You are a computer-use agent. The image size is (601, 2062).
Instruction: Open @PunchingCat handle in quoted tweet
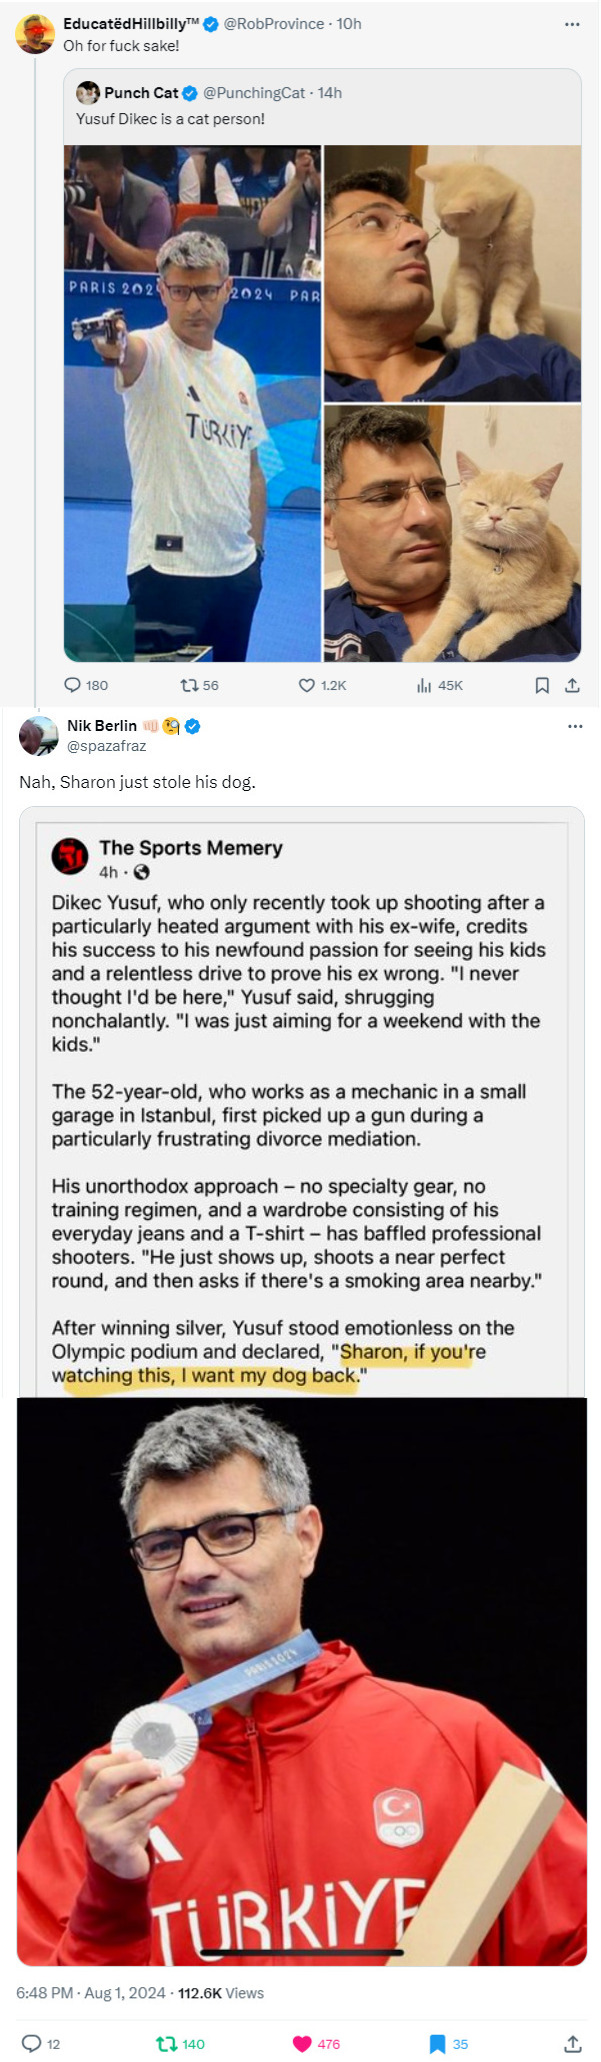point(254,93)
